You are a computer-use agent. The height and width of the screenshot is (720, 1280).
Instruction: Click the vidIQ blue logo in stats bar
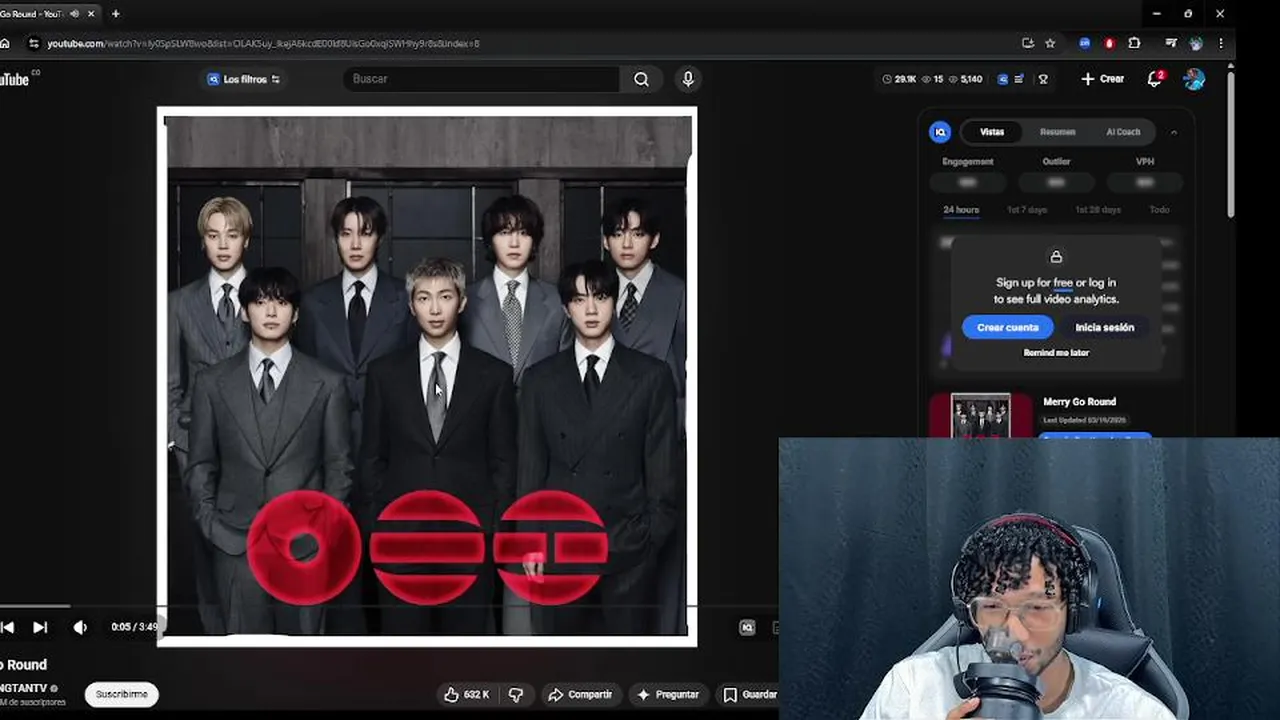(x=1003, y=79)
